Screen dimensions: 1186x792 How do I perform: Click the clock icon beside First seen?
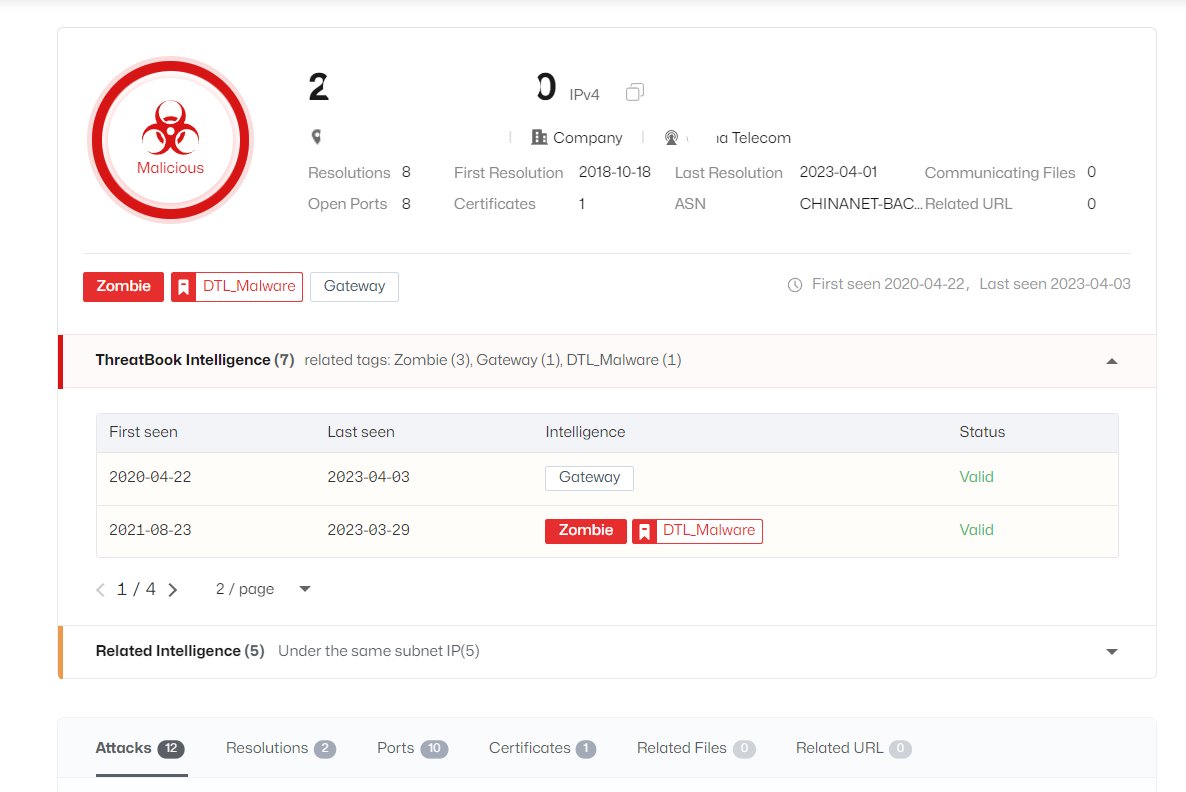coord(795,285)
